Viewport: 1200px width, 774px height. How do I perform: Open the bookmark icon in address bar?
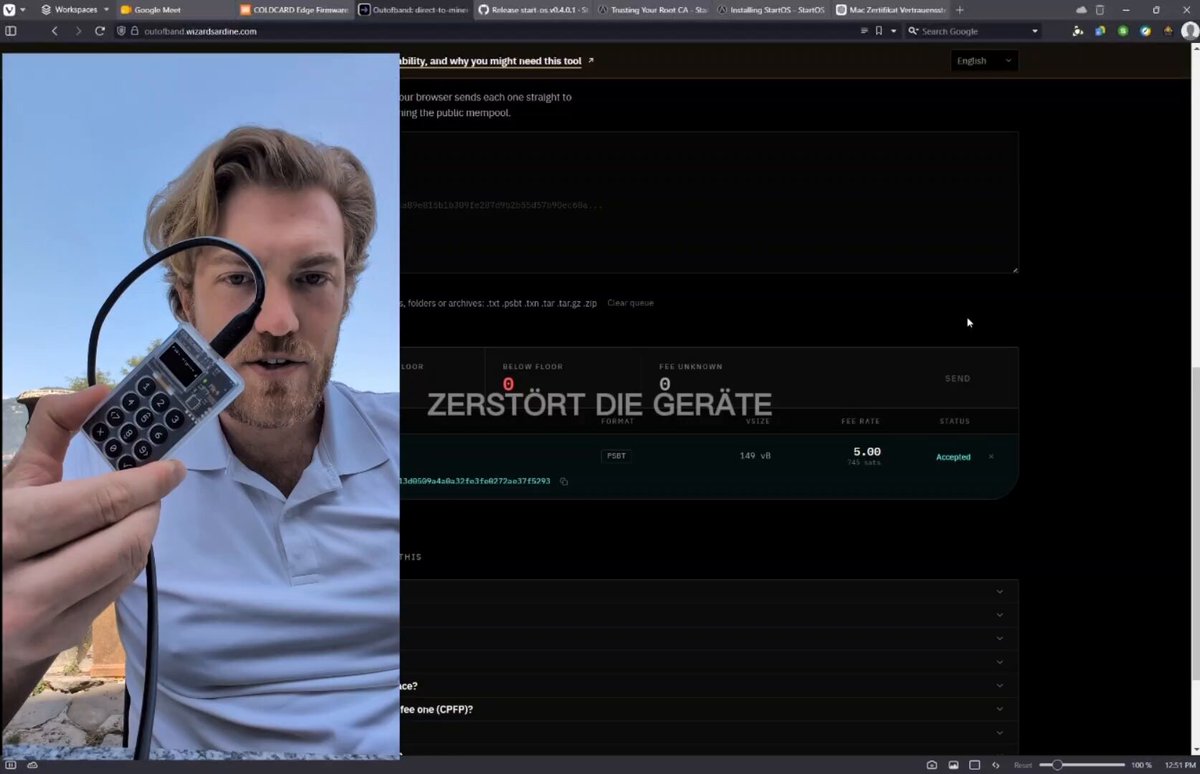point(878,31)
